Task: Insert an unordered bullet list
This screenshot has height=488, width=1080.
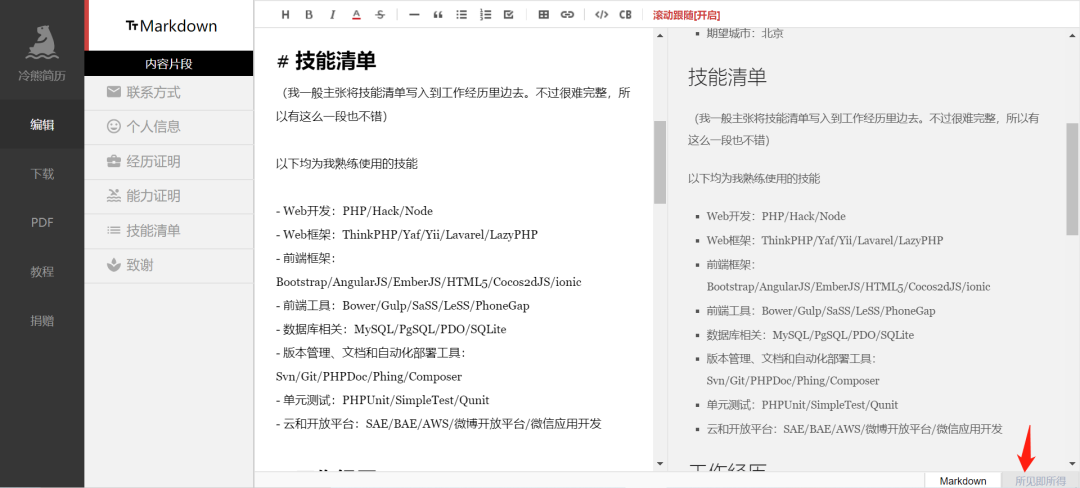Action: coord(461,14)
